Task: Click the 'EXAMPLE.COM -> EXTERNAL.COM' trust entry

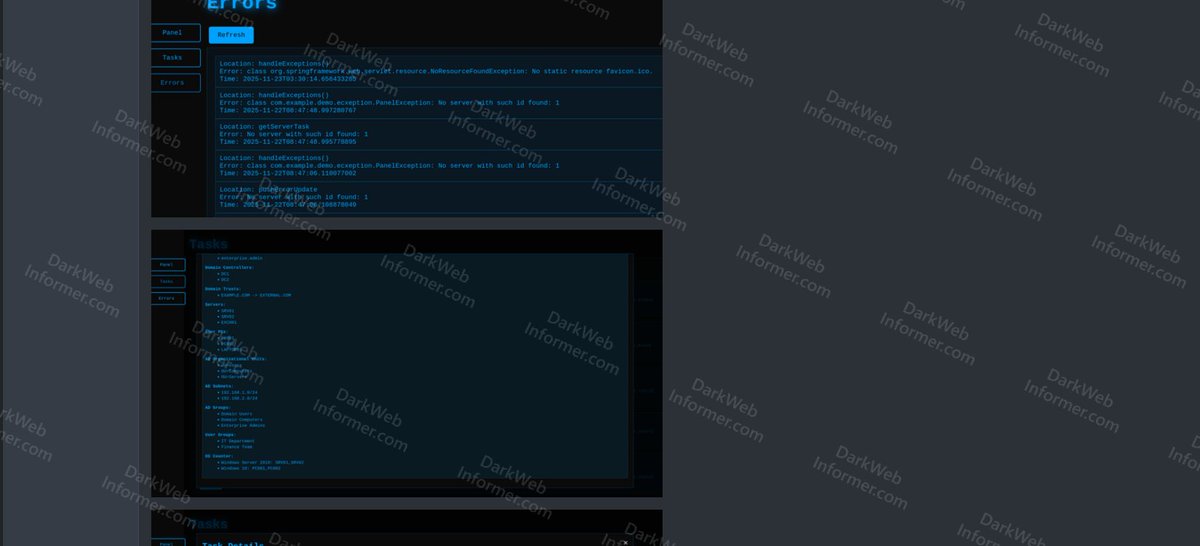Action: tap(256, 295)
